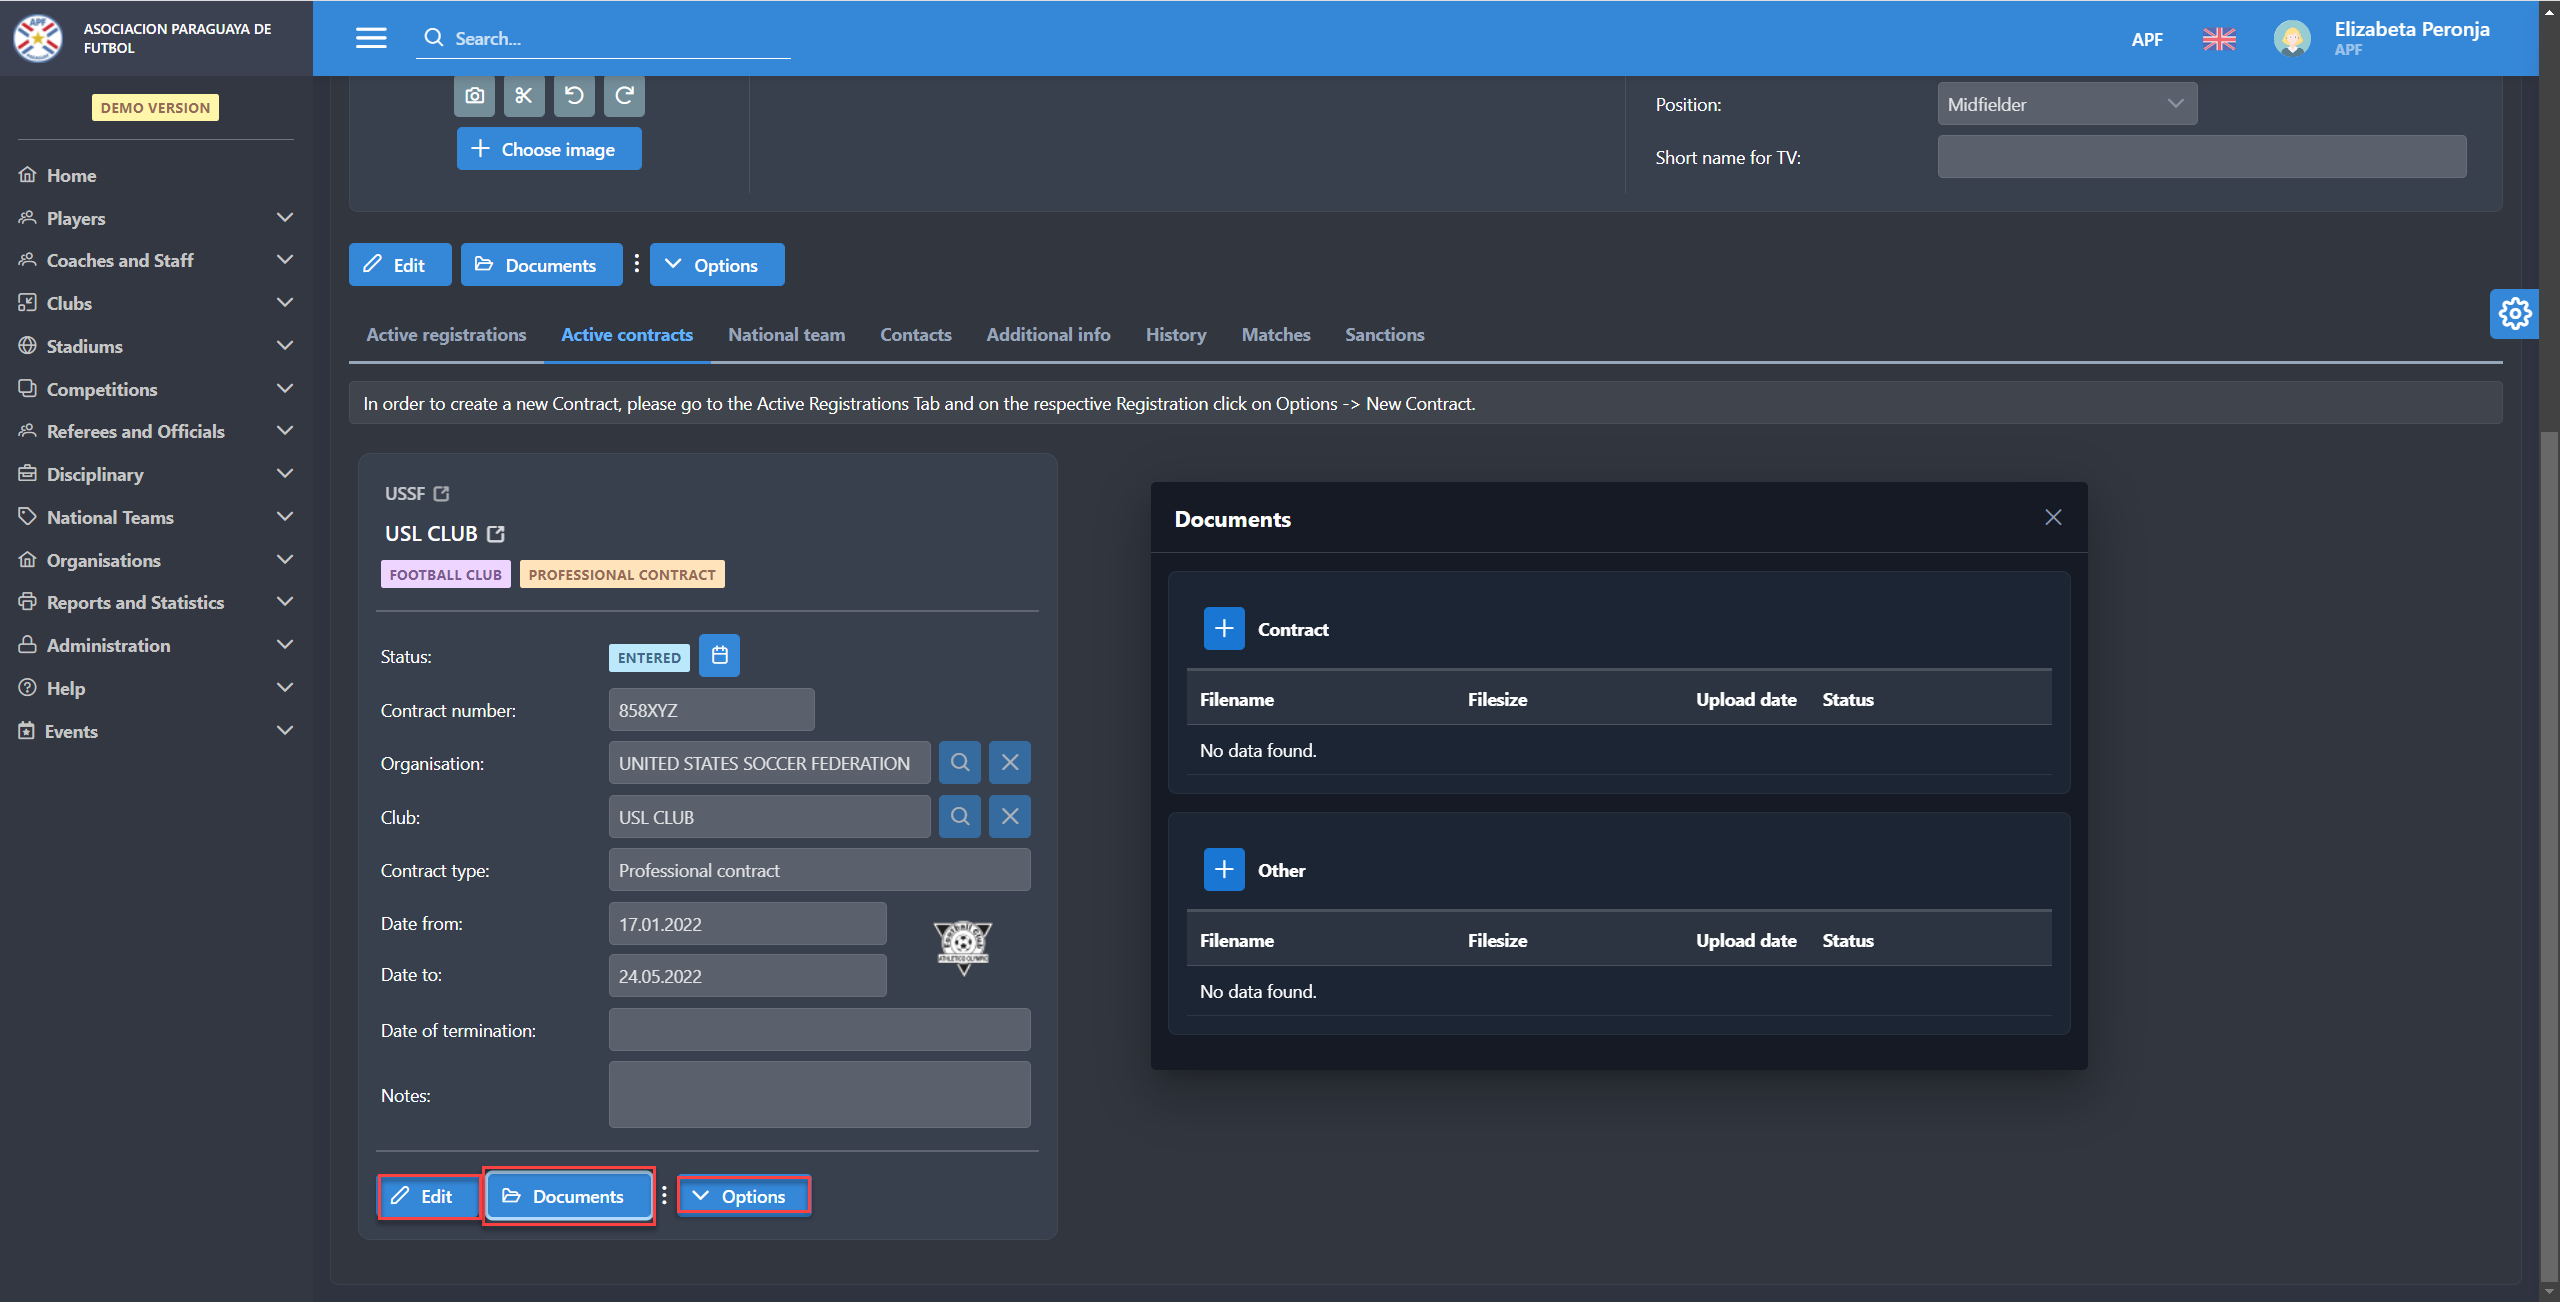Click the rotate left icon
Viewport: 2560px width, 1302px height.
pyautogui.click(x=574, y=96)
